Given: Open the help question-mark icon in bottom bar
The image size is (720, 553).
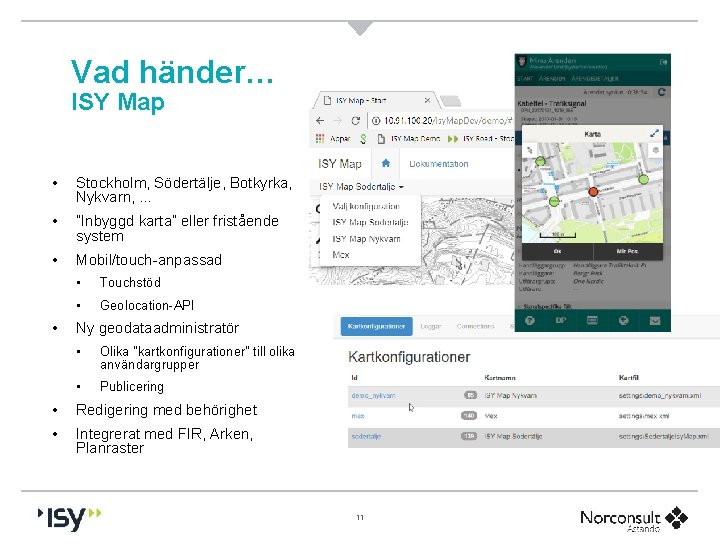Looking at the screenshot, I should point(529,321).
